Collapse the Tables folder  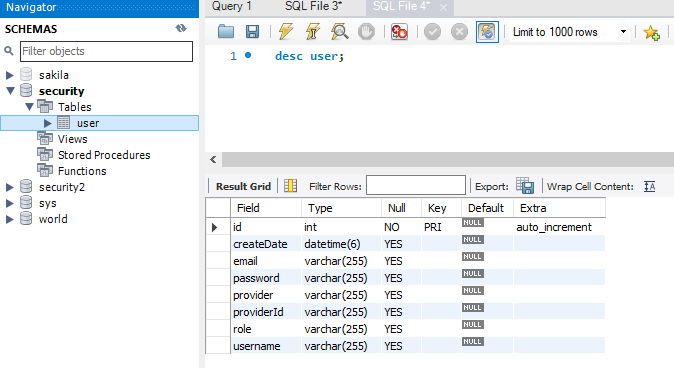29,107
